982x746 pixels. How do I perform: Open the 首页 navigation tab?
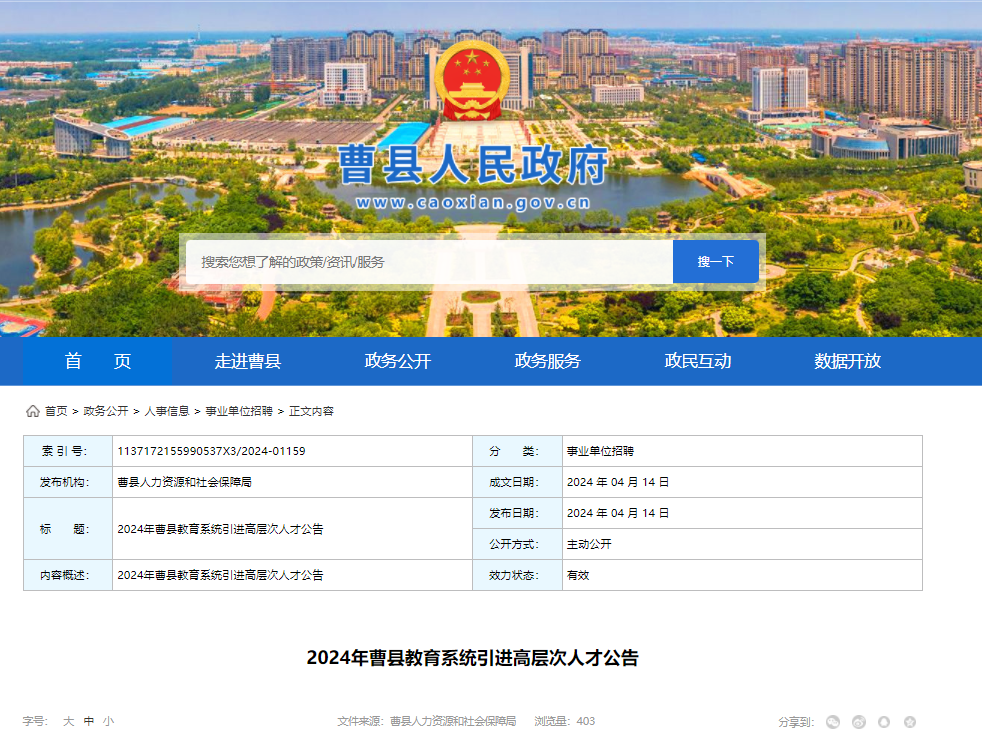98,361
